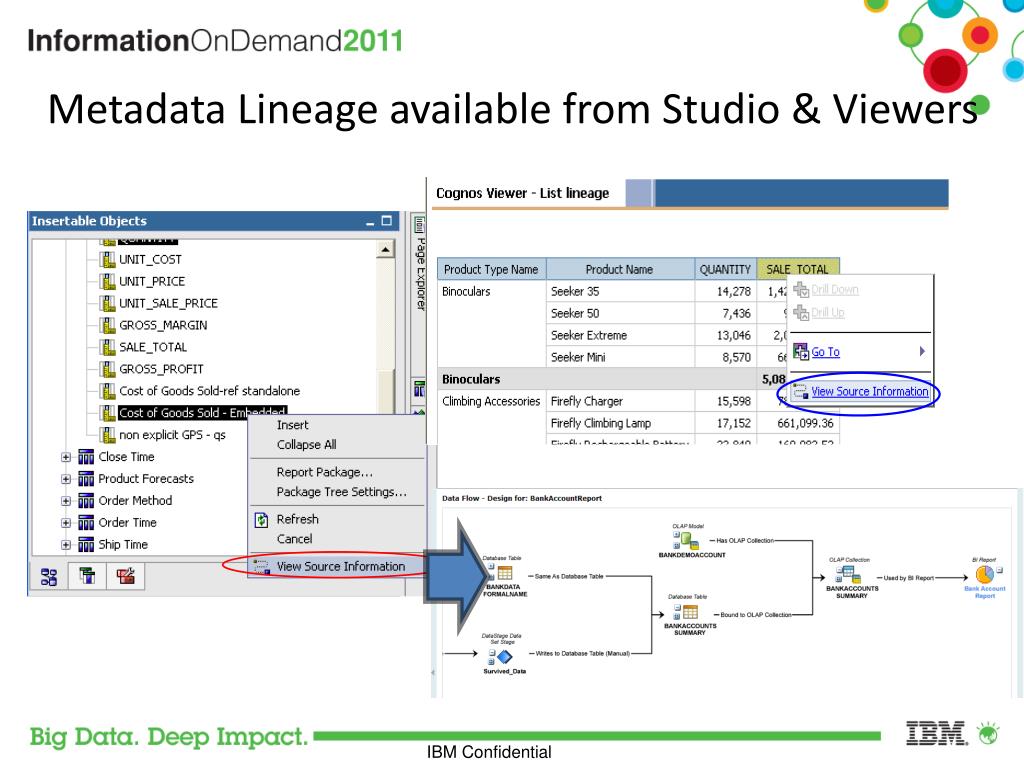Click the GROSS_PROFIT measure icon
The height and width of the screenshot is (768, 1024).
coord(108,369)
